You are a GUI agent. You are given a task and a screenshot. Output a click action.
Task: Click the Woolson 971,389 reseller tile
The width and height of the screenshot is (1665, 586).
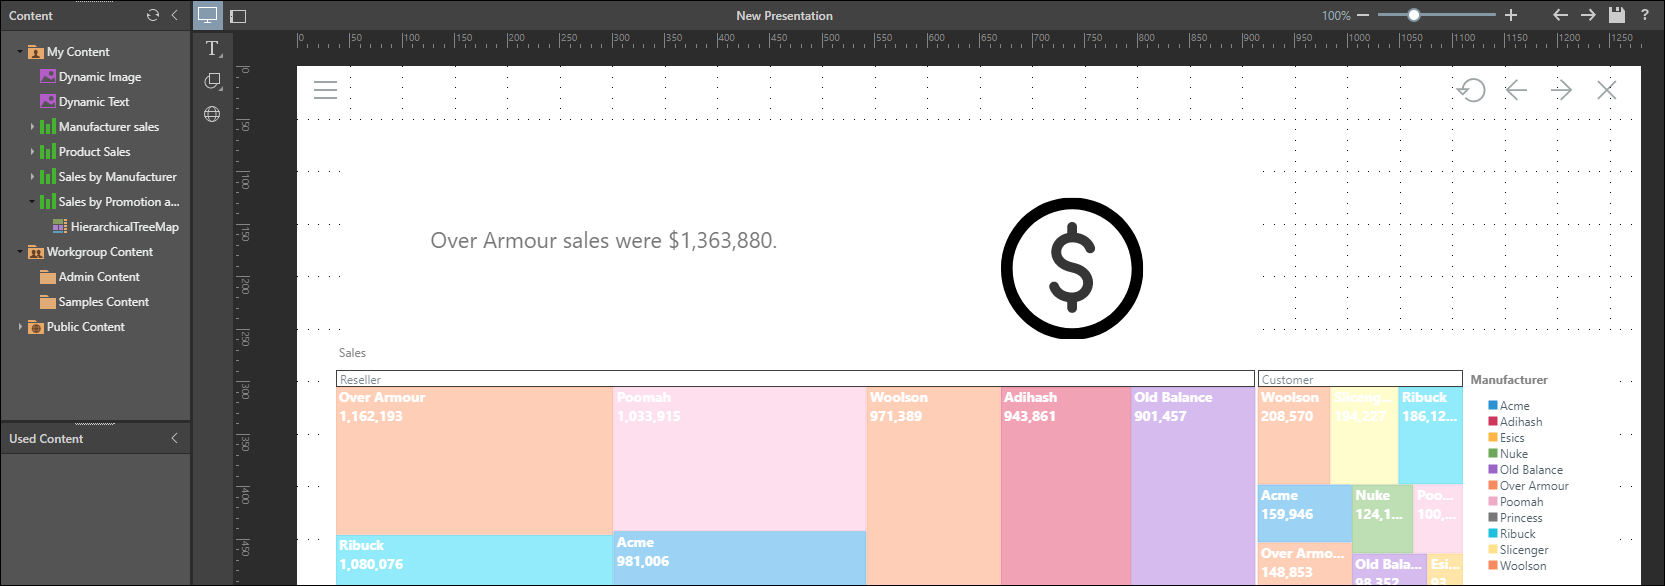click(x=934, y=486)
